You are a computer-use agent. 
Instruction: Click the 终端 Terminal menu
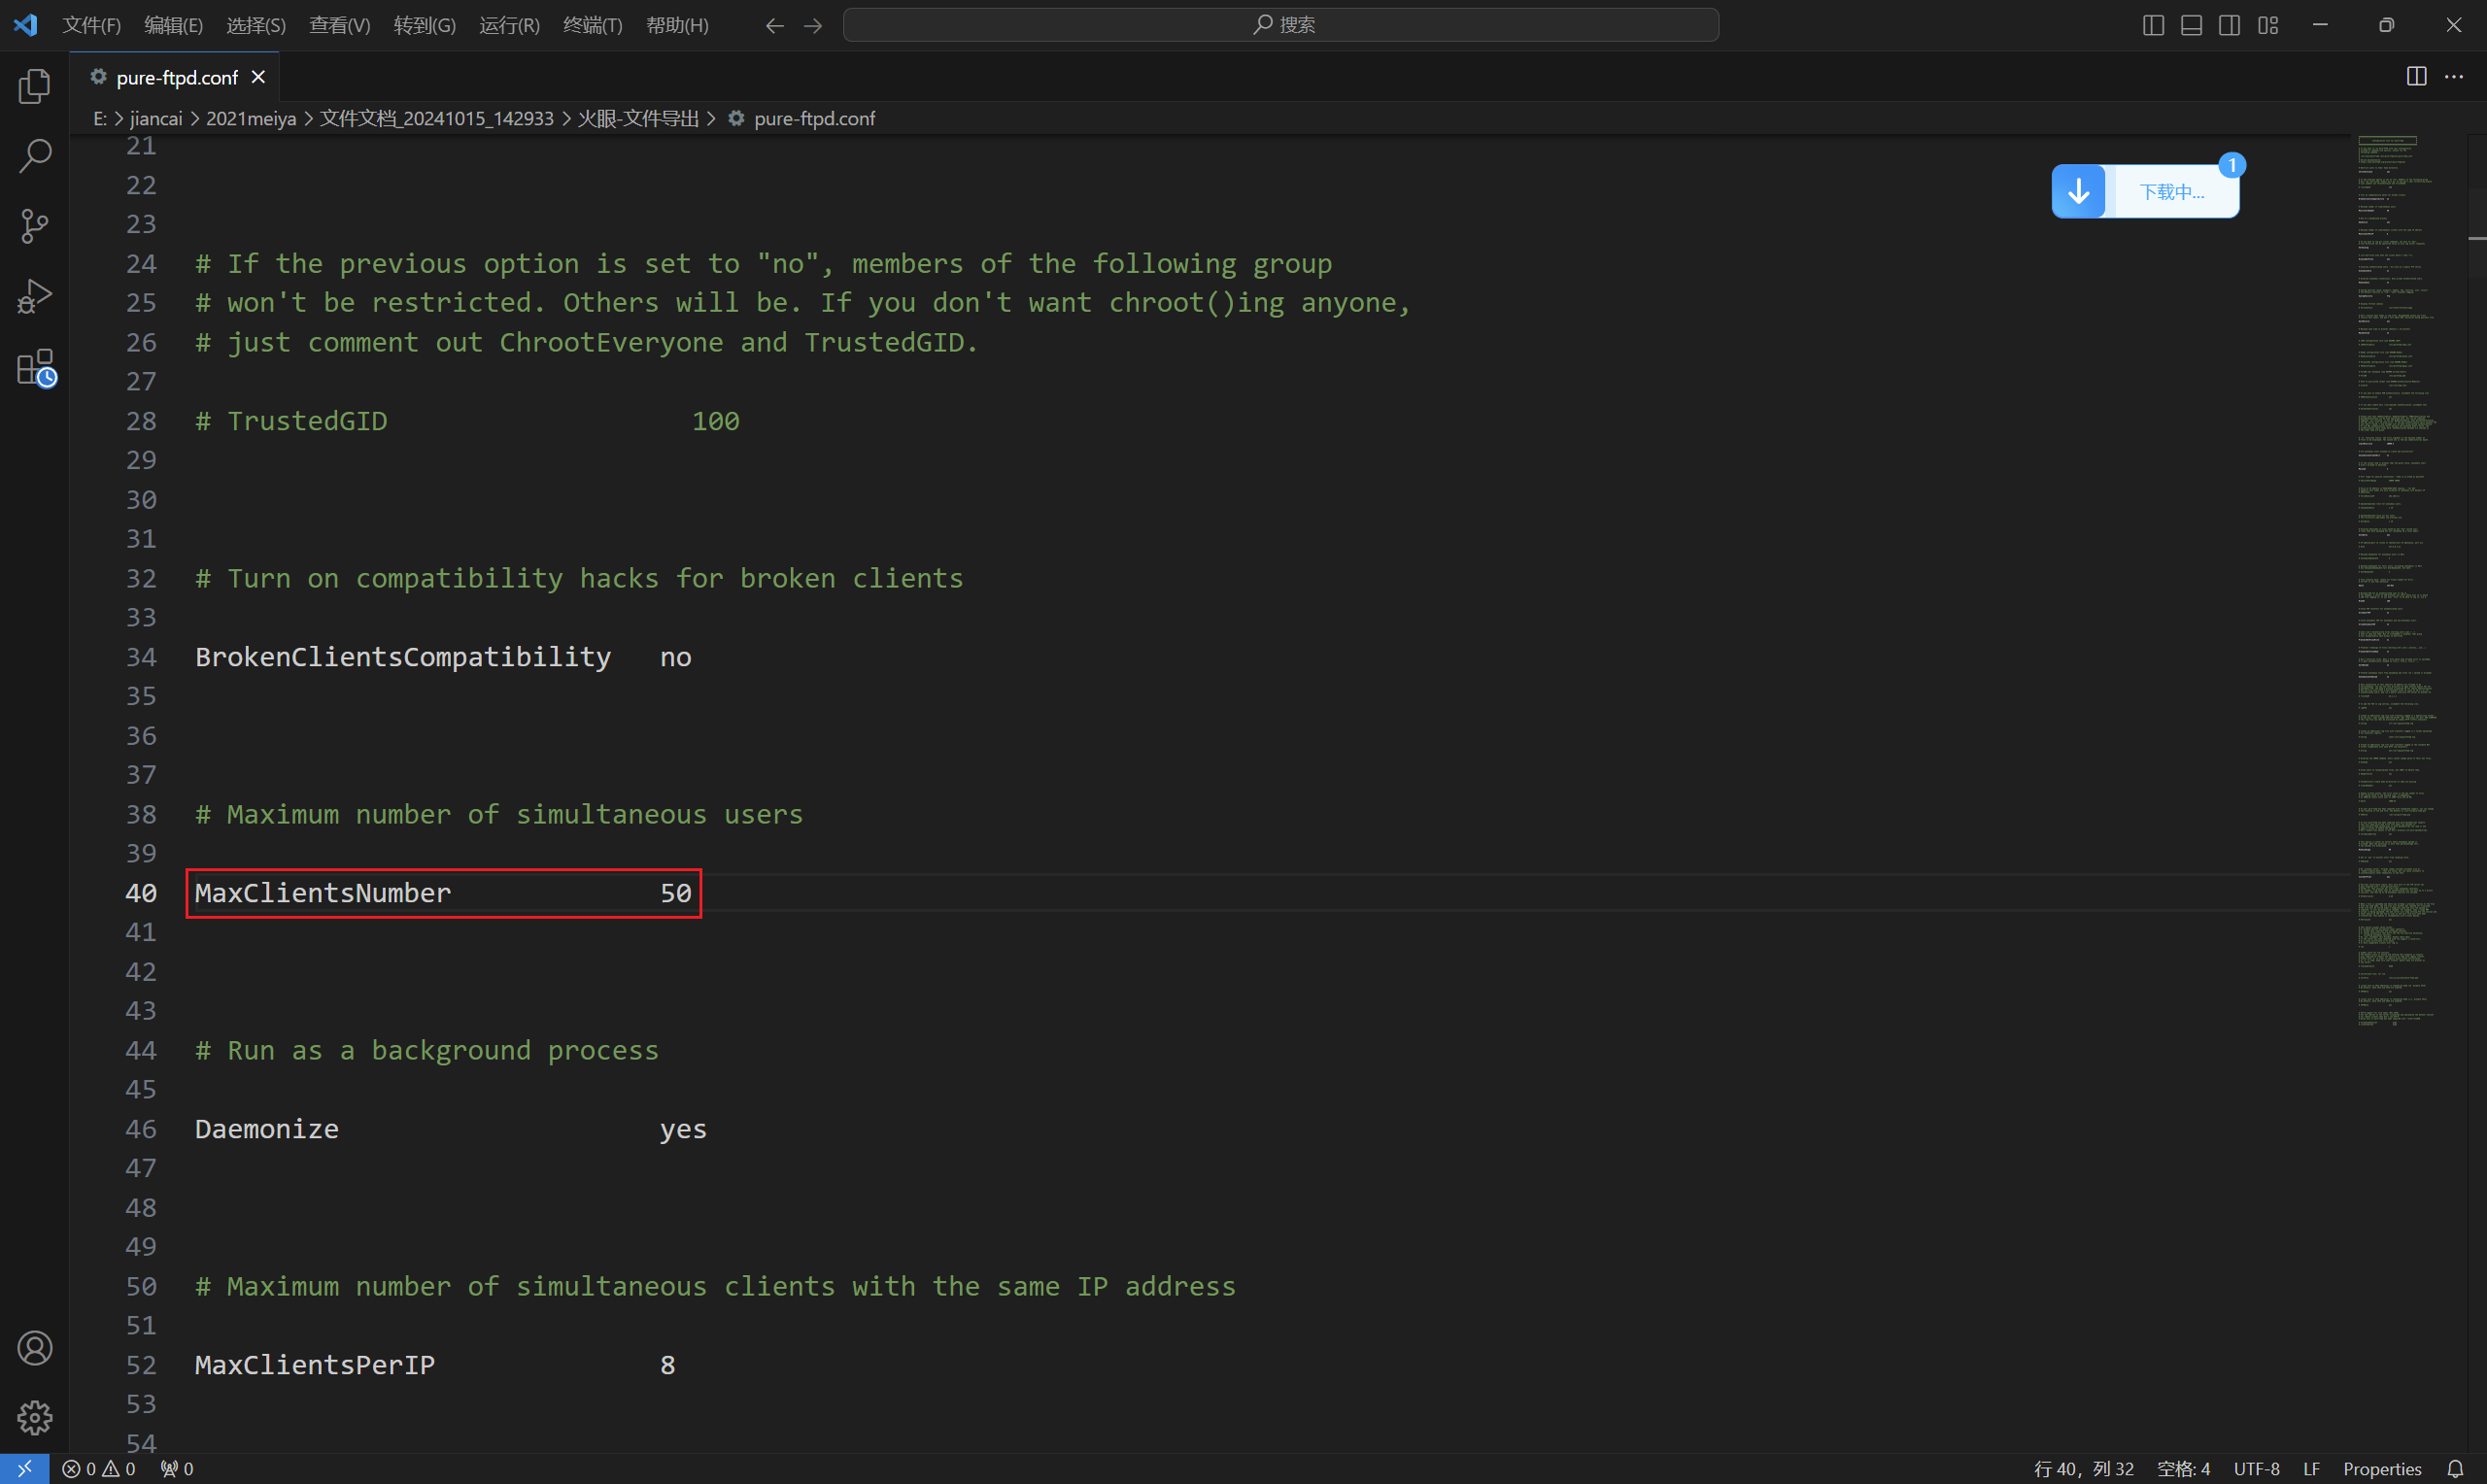(592, 23)
